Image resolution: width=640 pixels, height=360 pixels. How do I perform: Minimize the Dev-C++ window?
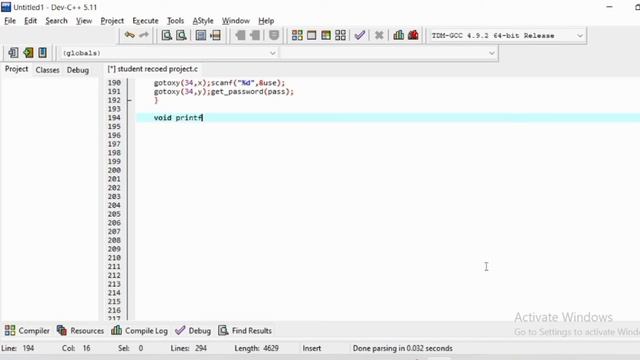tap(609, 7)
